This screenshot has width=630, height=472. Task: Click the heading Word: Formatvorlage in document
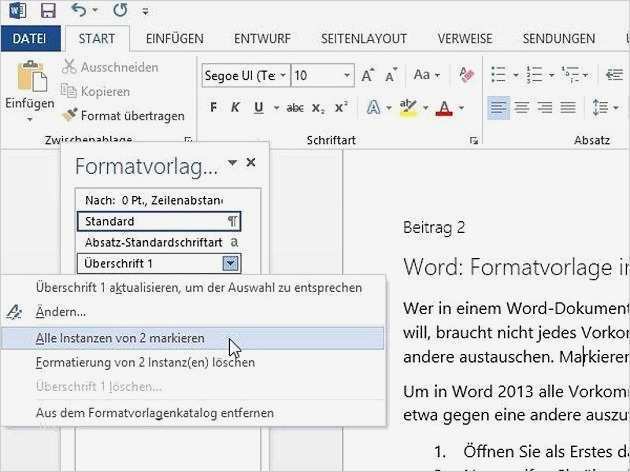(516, 267)
